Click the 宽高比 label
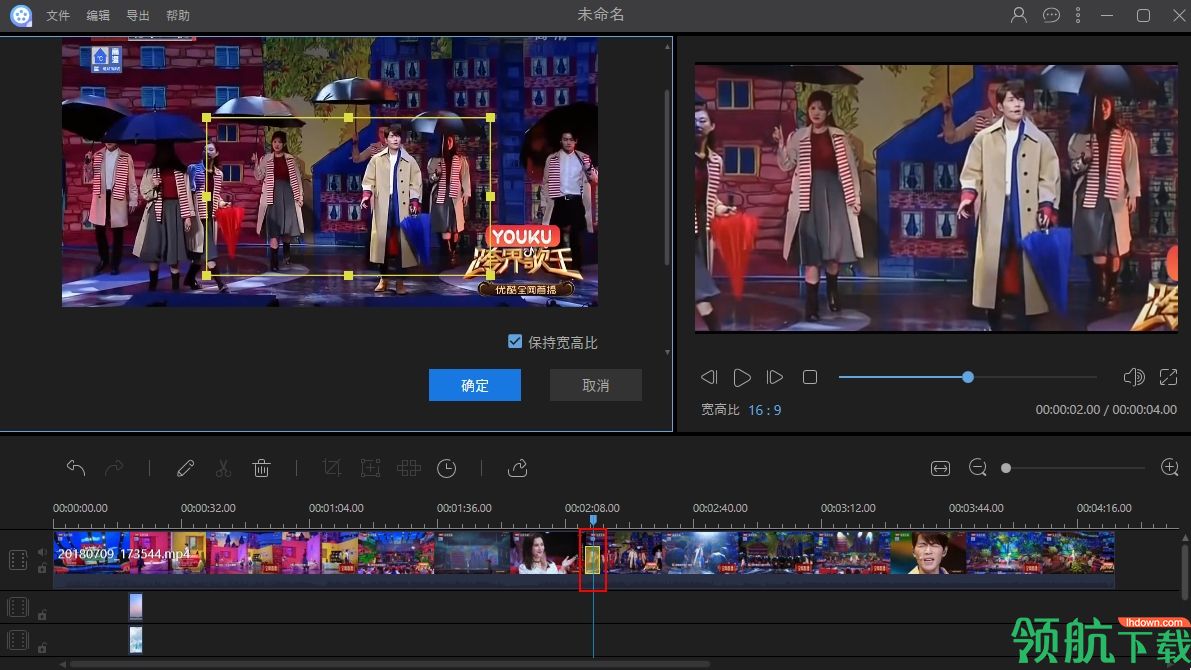The height and width of the screenshot is (670, 1191). (x=720, y=409)
